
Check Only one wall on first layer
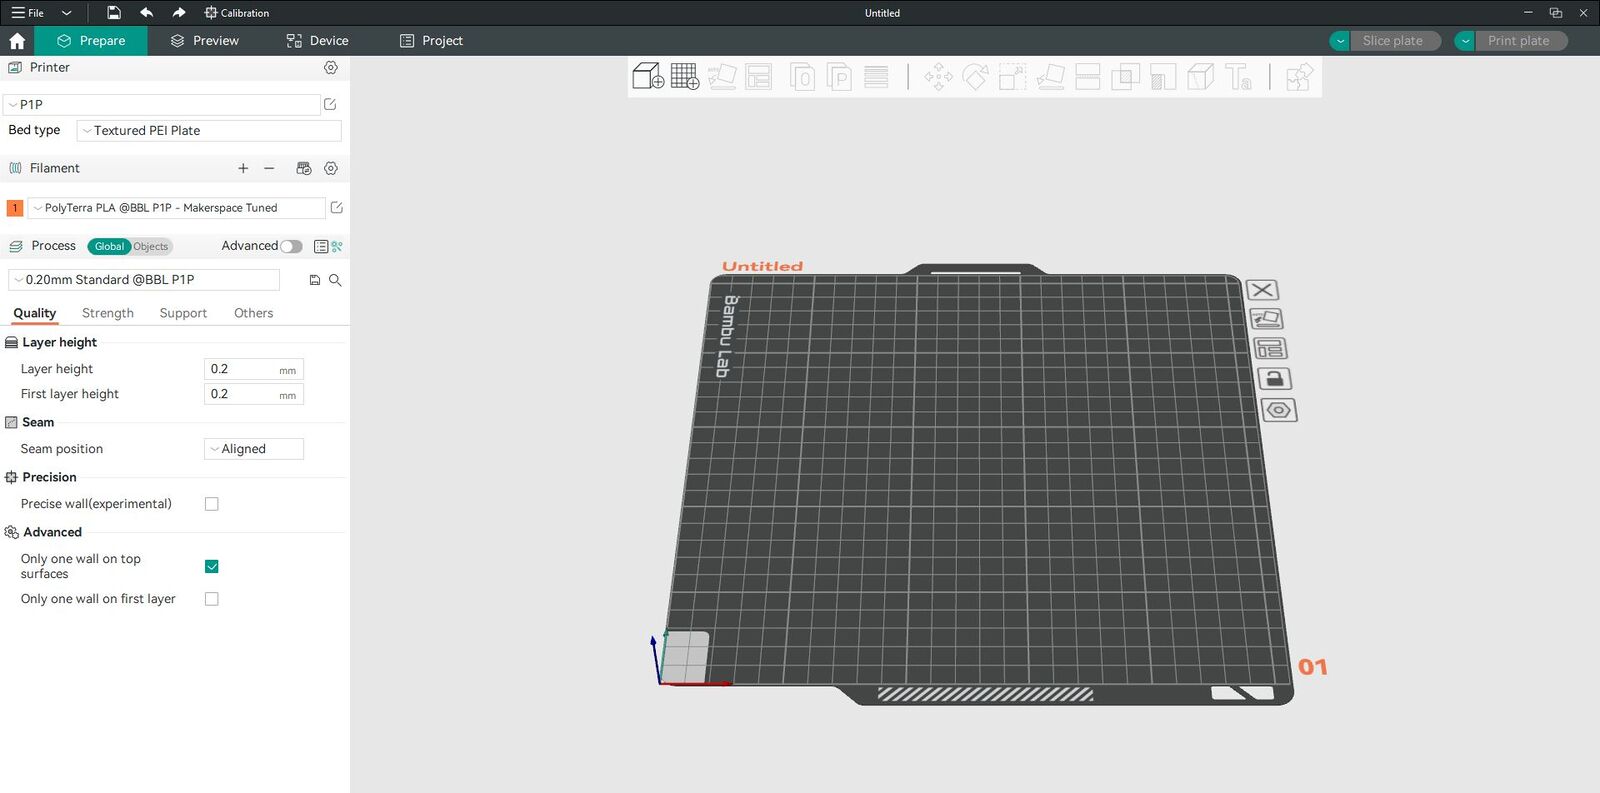coord(212,599)
